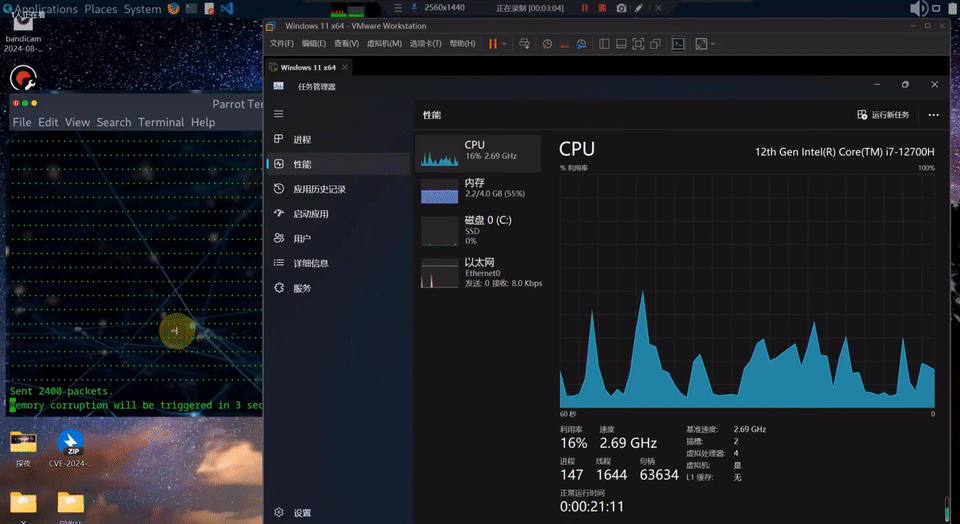
Task: Open the three-dot more options menu
Action: (x=933, y=115)
